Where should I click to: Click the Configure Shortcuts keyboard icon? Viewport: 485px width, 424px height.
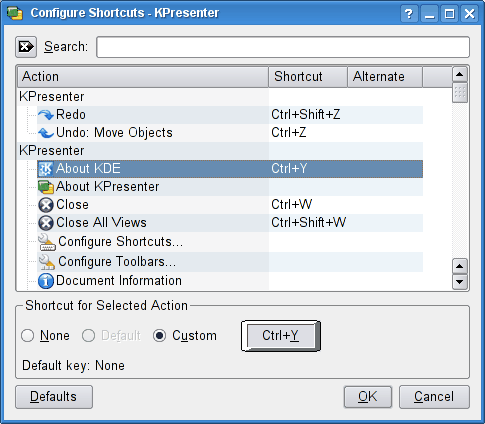[x=47, y=242]
